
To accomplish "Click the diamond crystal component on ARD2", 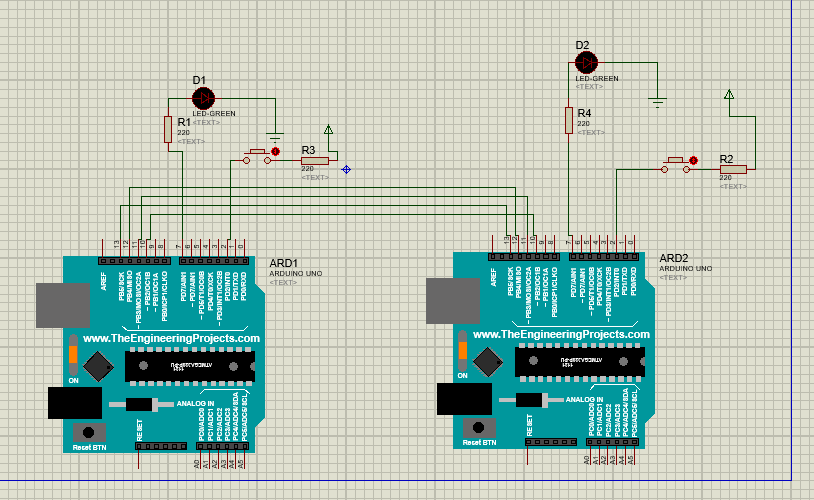I will 488,362.
